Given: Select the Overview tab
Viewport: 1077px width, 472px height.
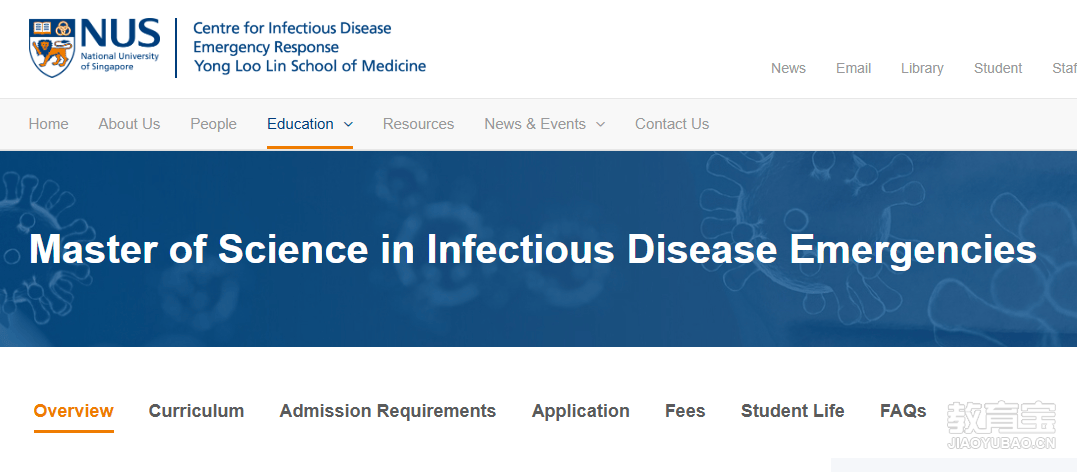Looking at the screenshot, I should point(73,411).
